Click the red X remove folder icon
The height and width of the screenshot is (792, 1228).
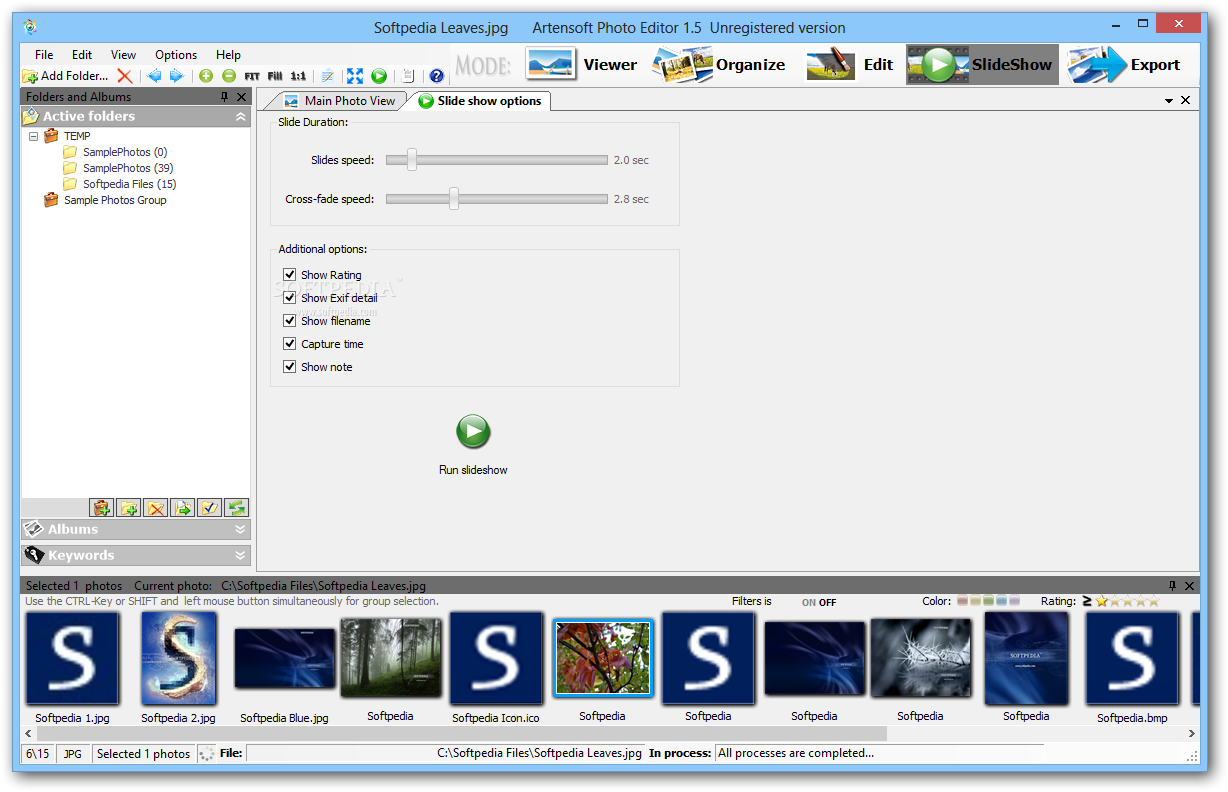click(x=124, y=76)
